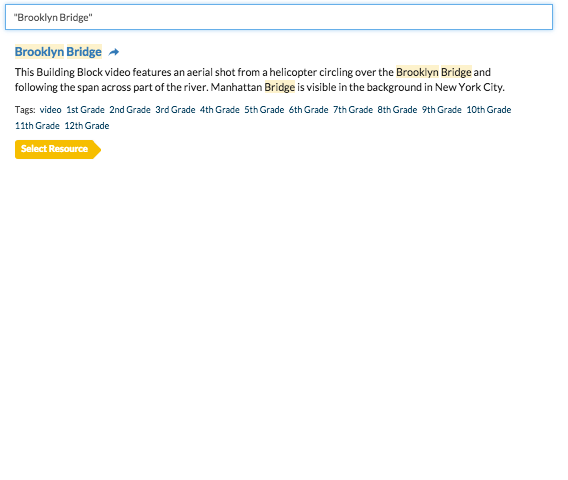Click the Select Resource button

coord(58,149)
